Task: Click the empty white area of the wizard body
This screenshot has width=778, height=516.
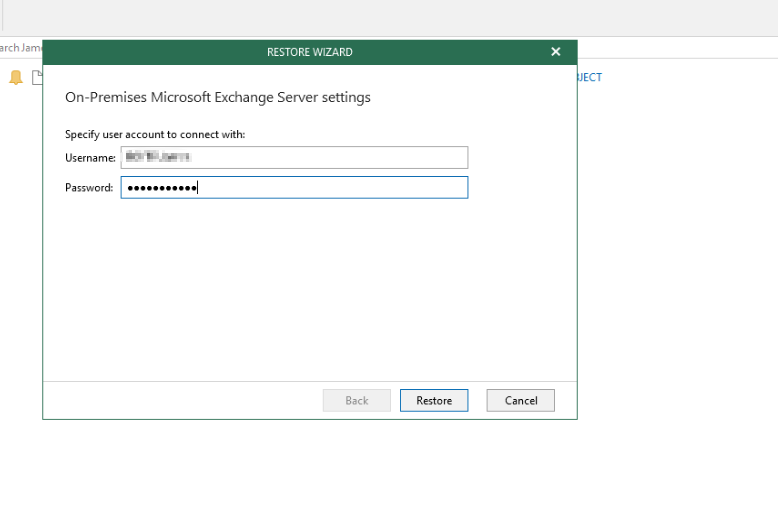Action: tap(309, 290)
